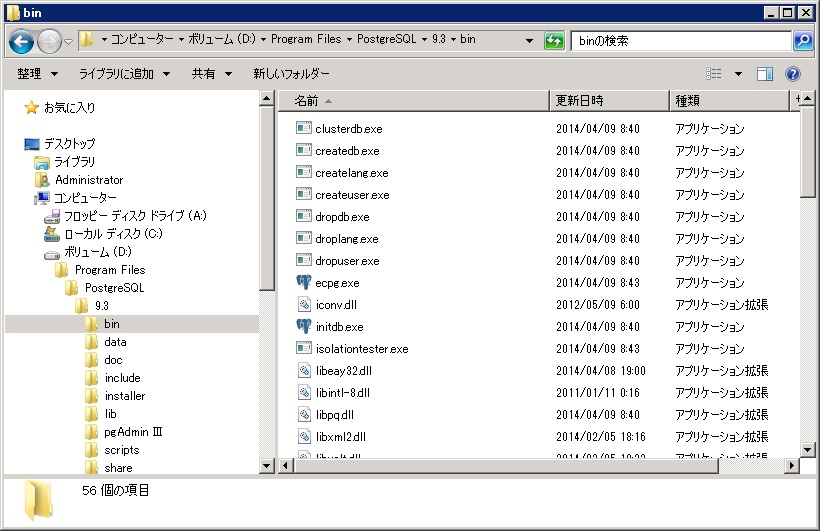Open the view options dropdown arrow

pyautogui.click(x=739, y=74)
